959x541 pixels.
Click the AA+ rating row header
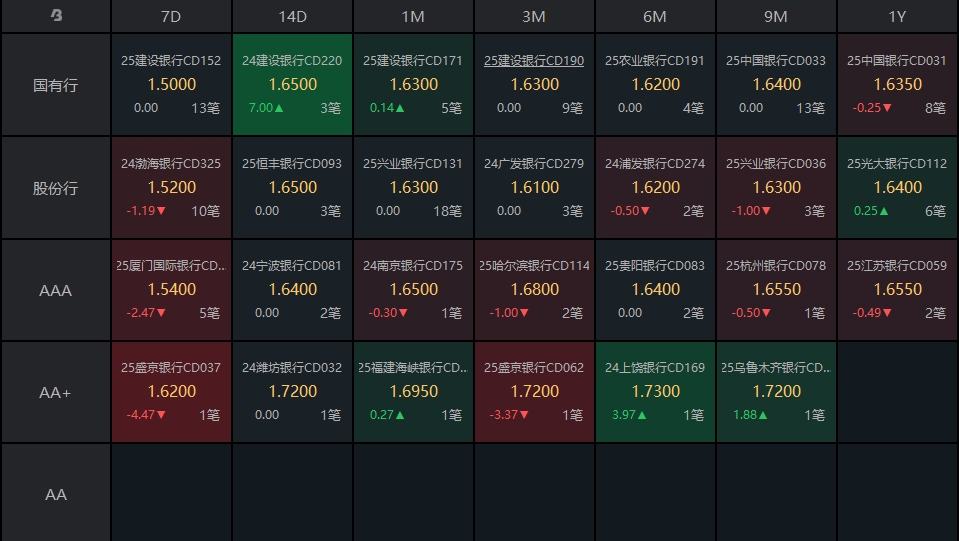tap(56, 392)
